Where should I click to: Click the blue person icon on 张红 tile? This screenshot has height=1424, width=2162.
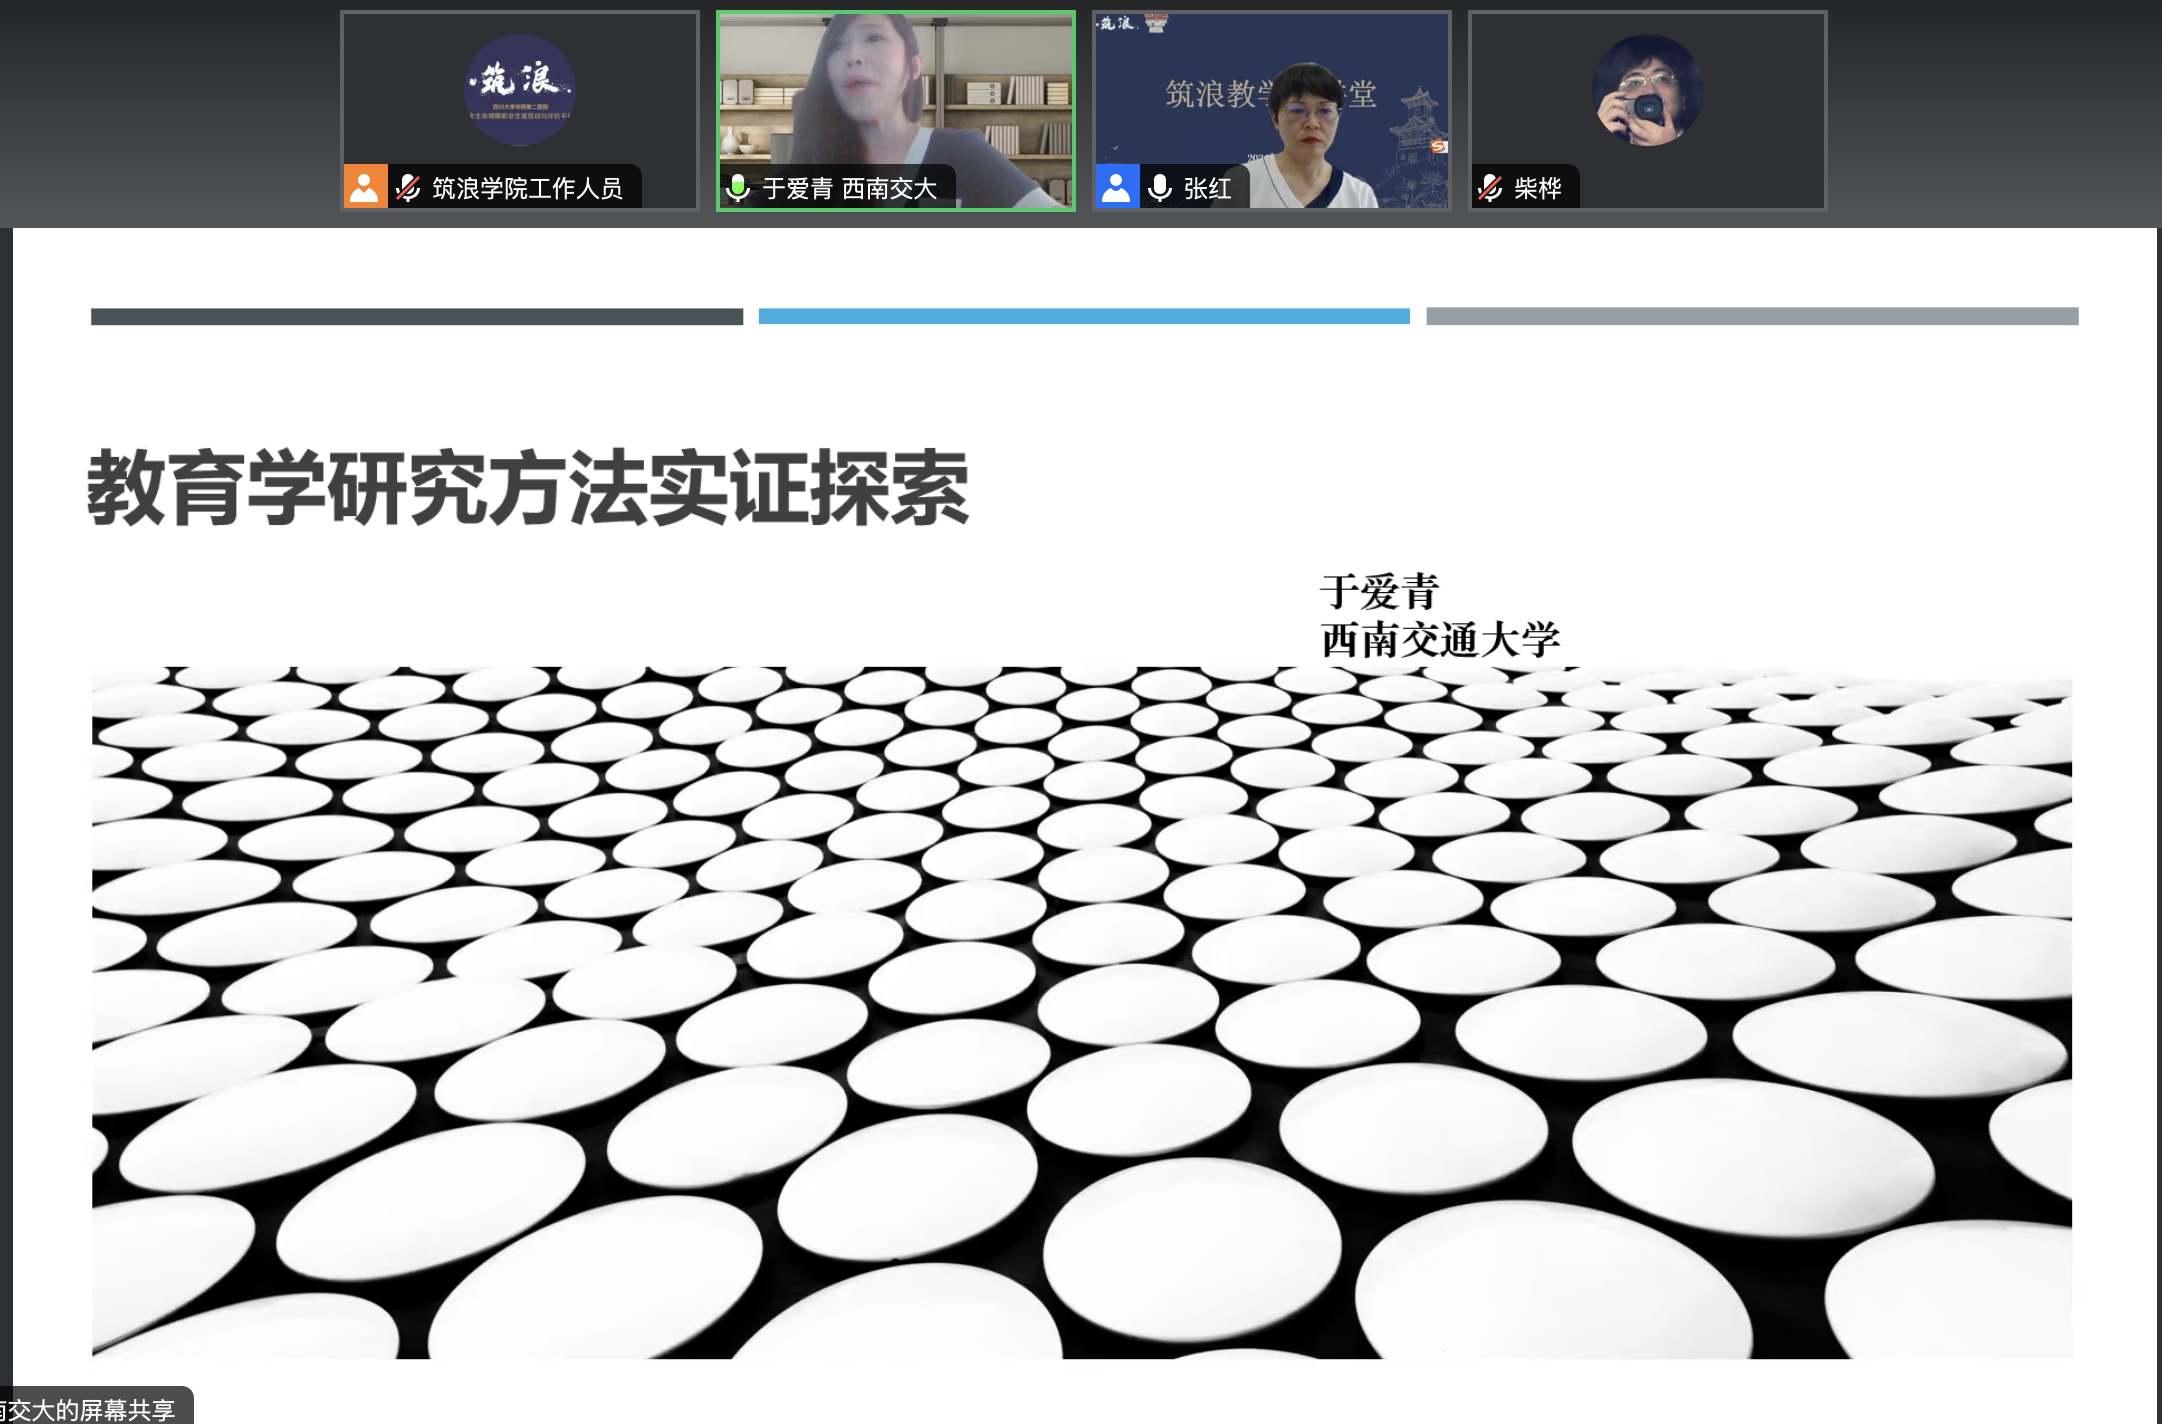[1117, 187]
